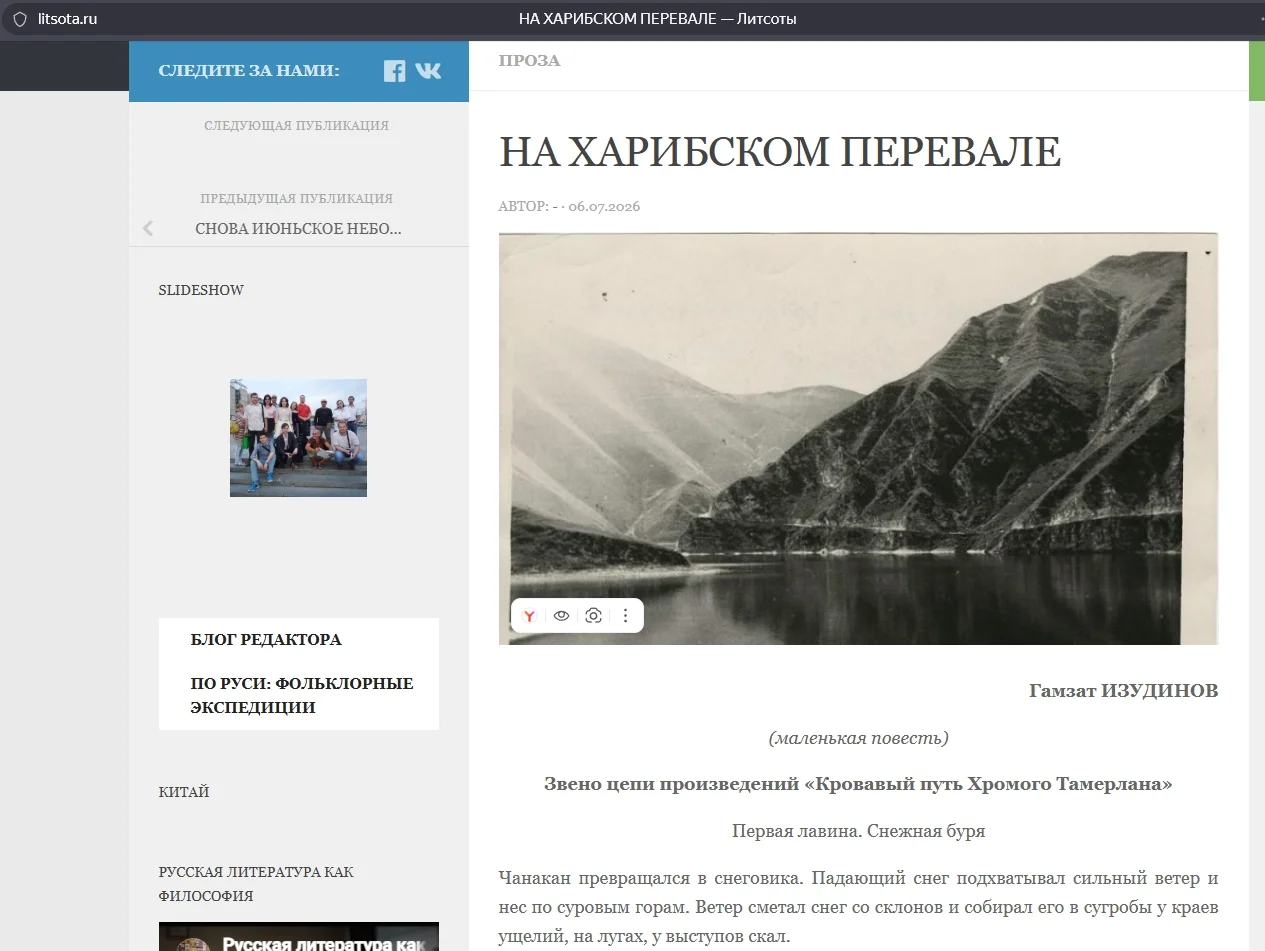Click the SLIDESHOW widget heading
This screenshot has width=1265, height=951.
pos(201,290)
